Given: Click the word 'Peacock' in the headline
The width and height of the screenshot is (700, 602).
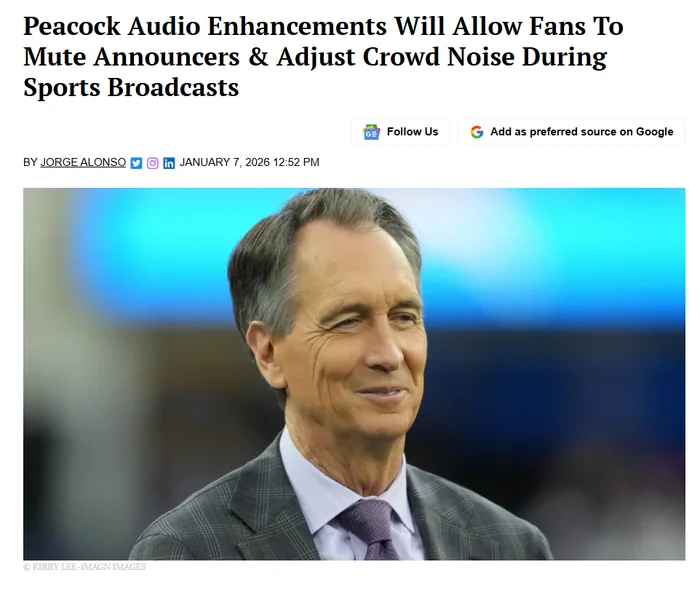Looking at the screenshot, I should click(x=72, y=26).
